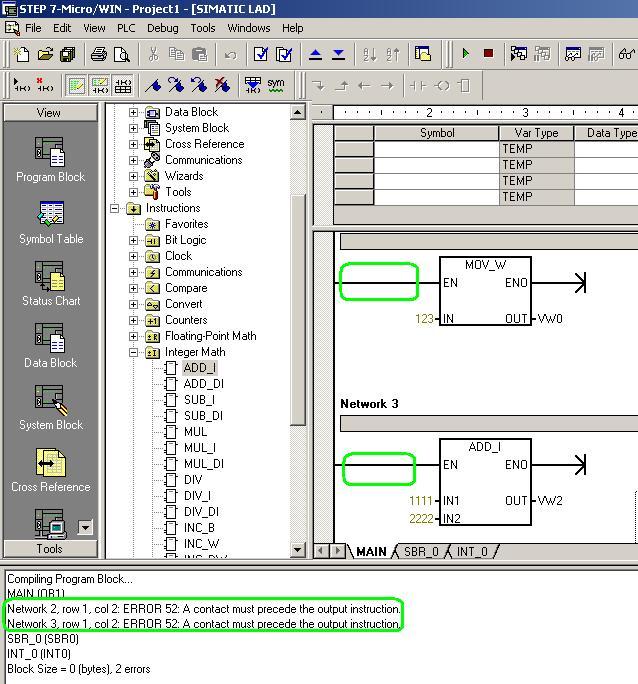This screenshot has width=638, height=684.
Task: Click the Toggle Bookmark flag icon
Action: (153, 85)
